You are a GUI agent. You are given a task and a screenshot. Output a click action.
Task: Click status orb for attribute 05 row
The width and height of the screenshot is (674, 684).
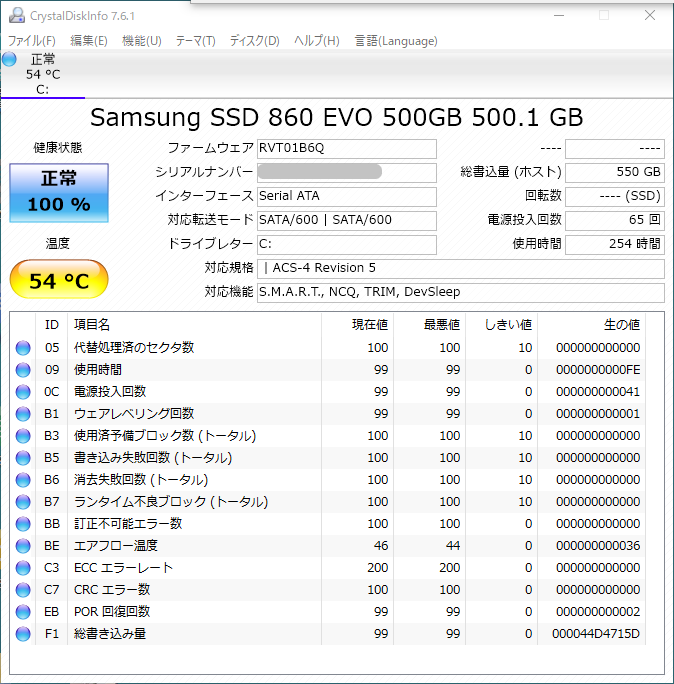point(23,348)
